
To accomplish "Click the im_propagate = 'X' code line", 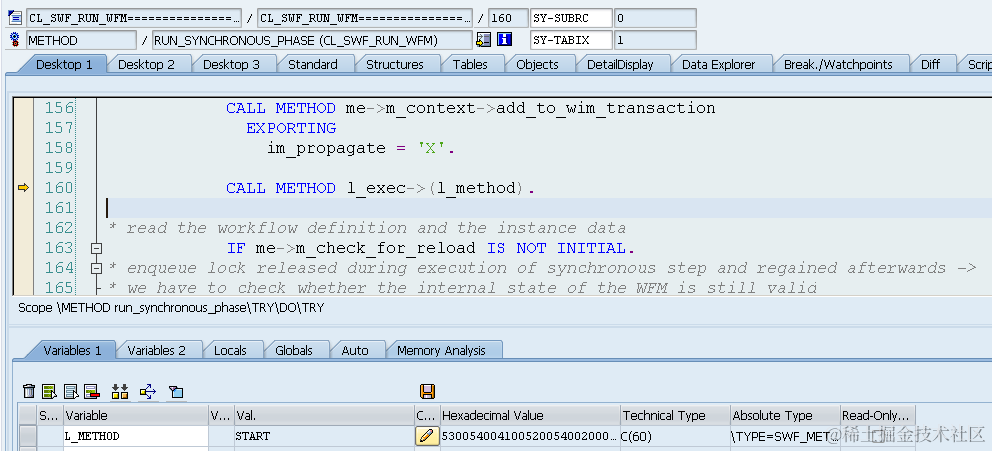I will pyautogui.click(x=361, y=148).
